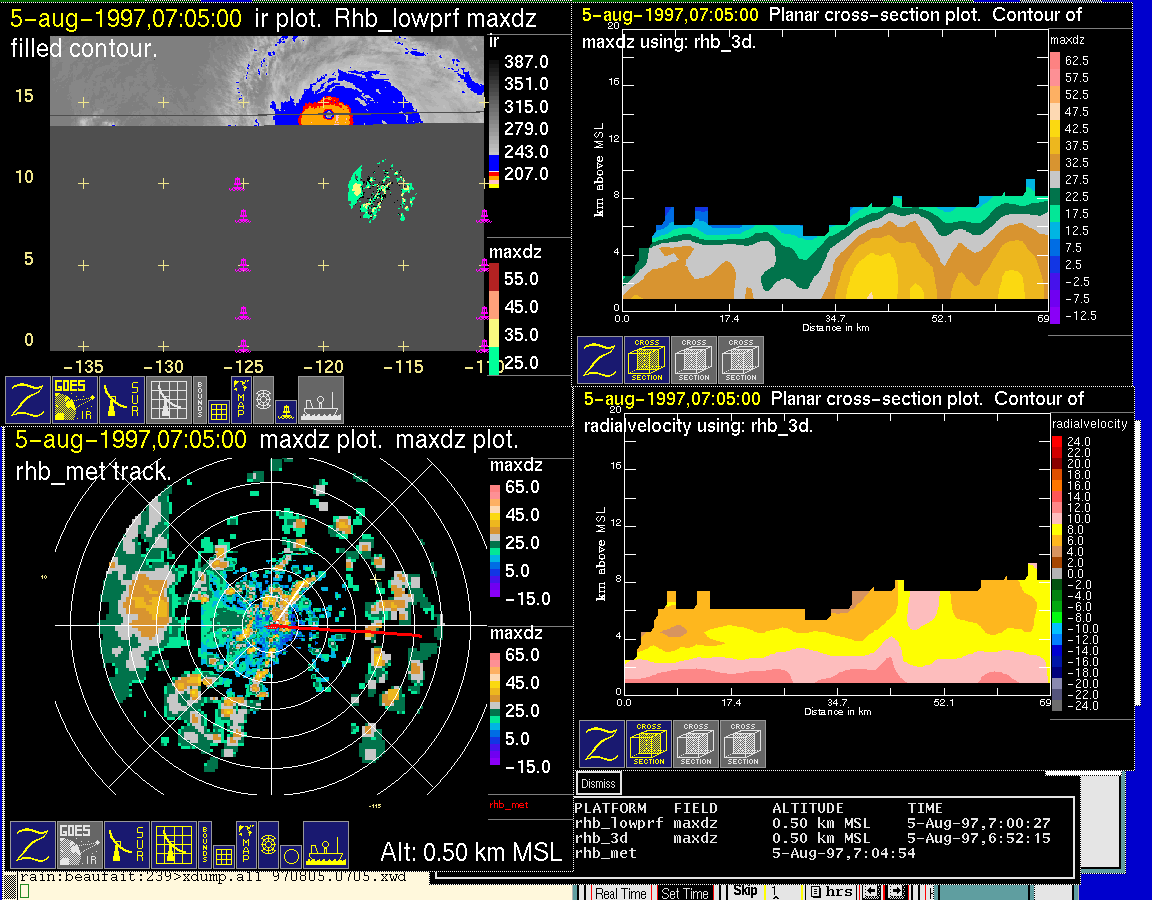This screenshot has height=900, width=1152.
Task: Enable Real Time mode
Action: [x=621, y=893]
